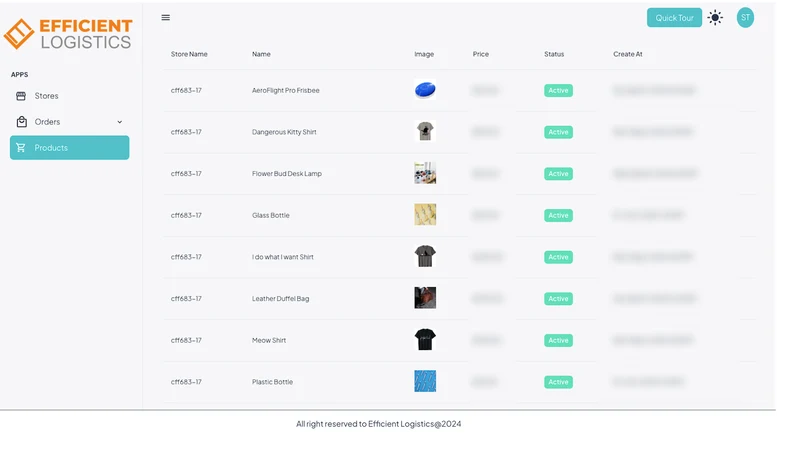Viewport: 800px width, 450px height.
Task: Click store name in Glass Bottle row
Action: tap(186, 215)
